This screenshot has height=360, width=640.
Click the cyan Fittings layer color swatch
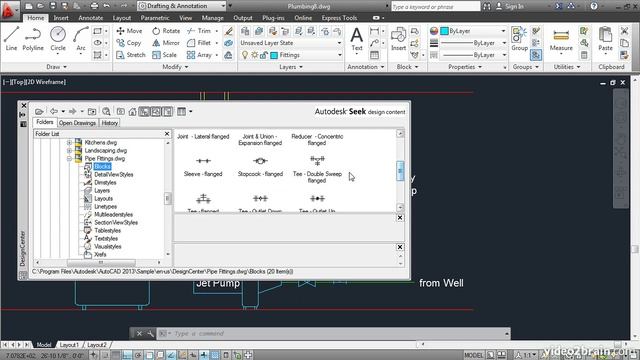coord(274,55)
